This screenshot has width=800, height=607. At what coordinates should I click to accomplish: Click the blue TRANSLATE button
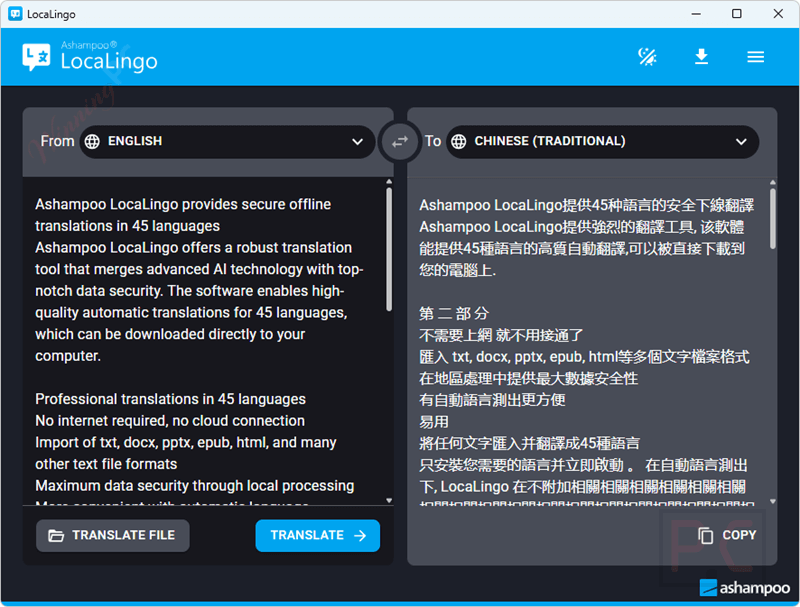click(317, 536)
